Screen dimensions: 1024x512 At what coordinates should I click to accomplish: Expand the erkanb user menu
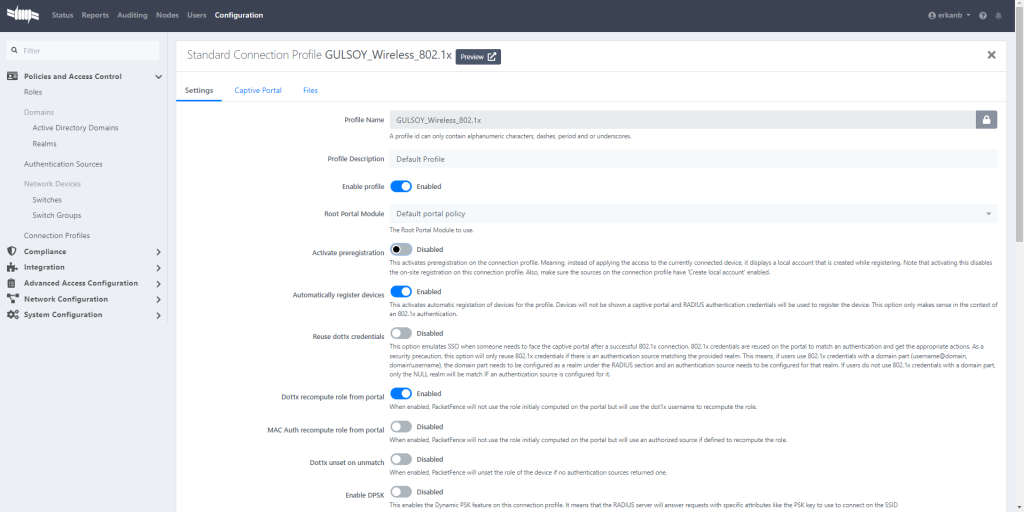[949, 16]
